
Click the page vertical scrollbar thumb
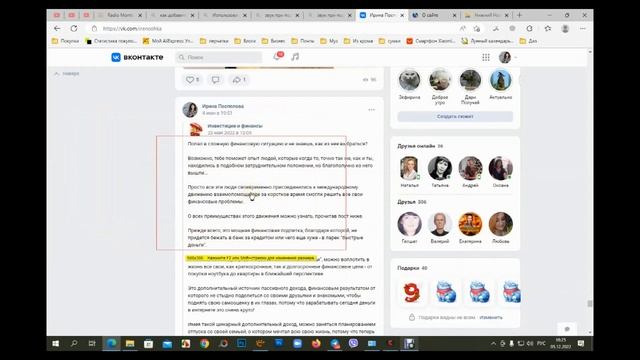590,303
